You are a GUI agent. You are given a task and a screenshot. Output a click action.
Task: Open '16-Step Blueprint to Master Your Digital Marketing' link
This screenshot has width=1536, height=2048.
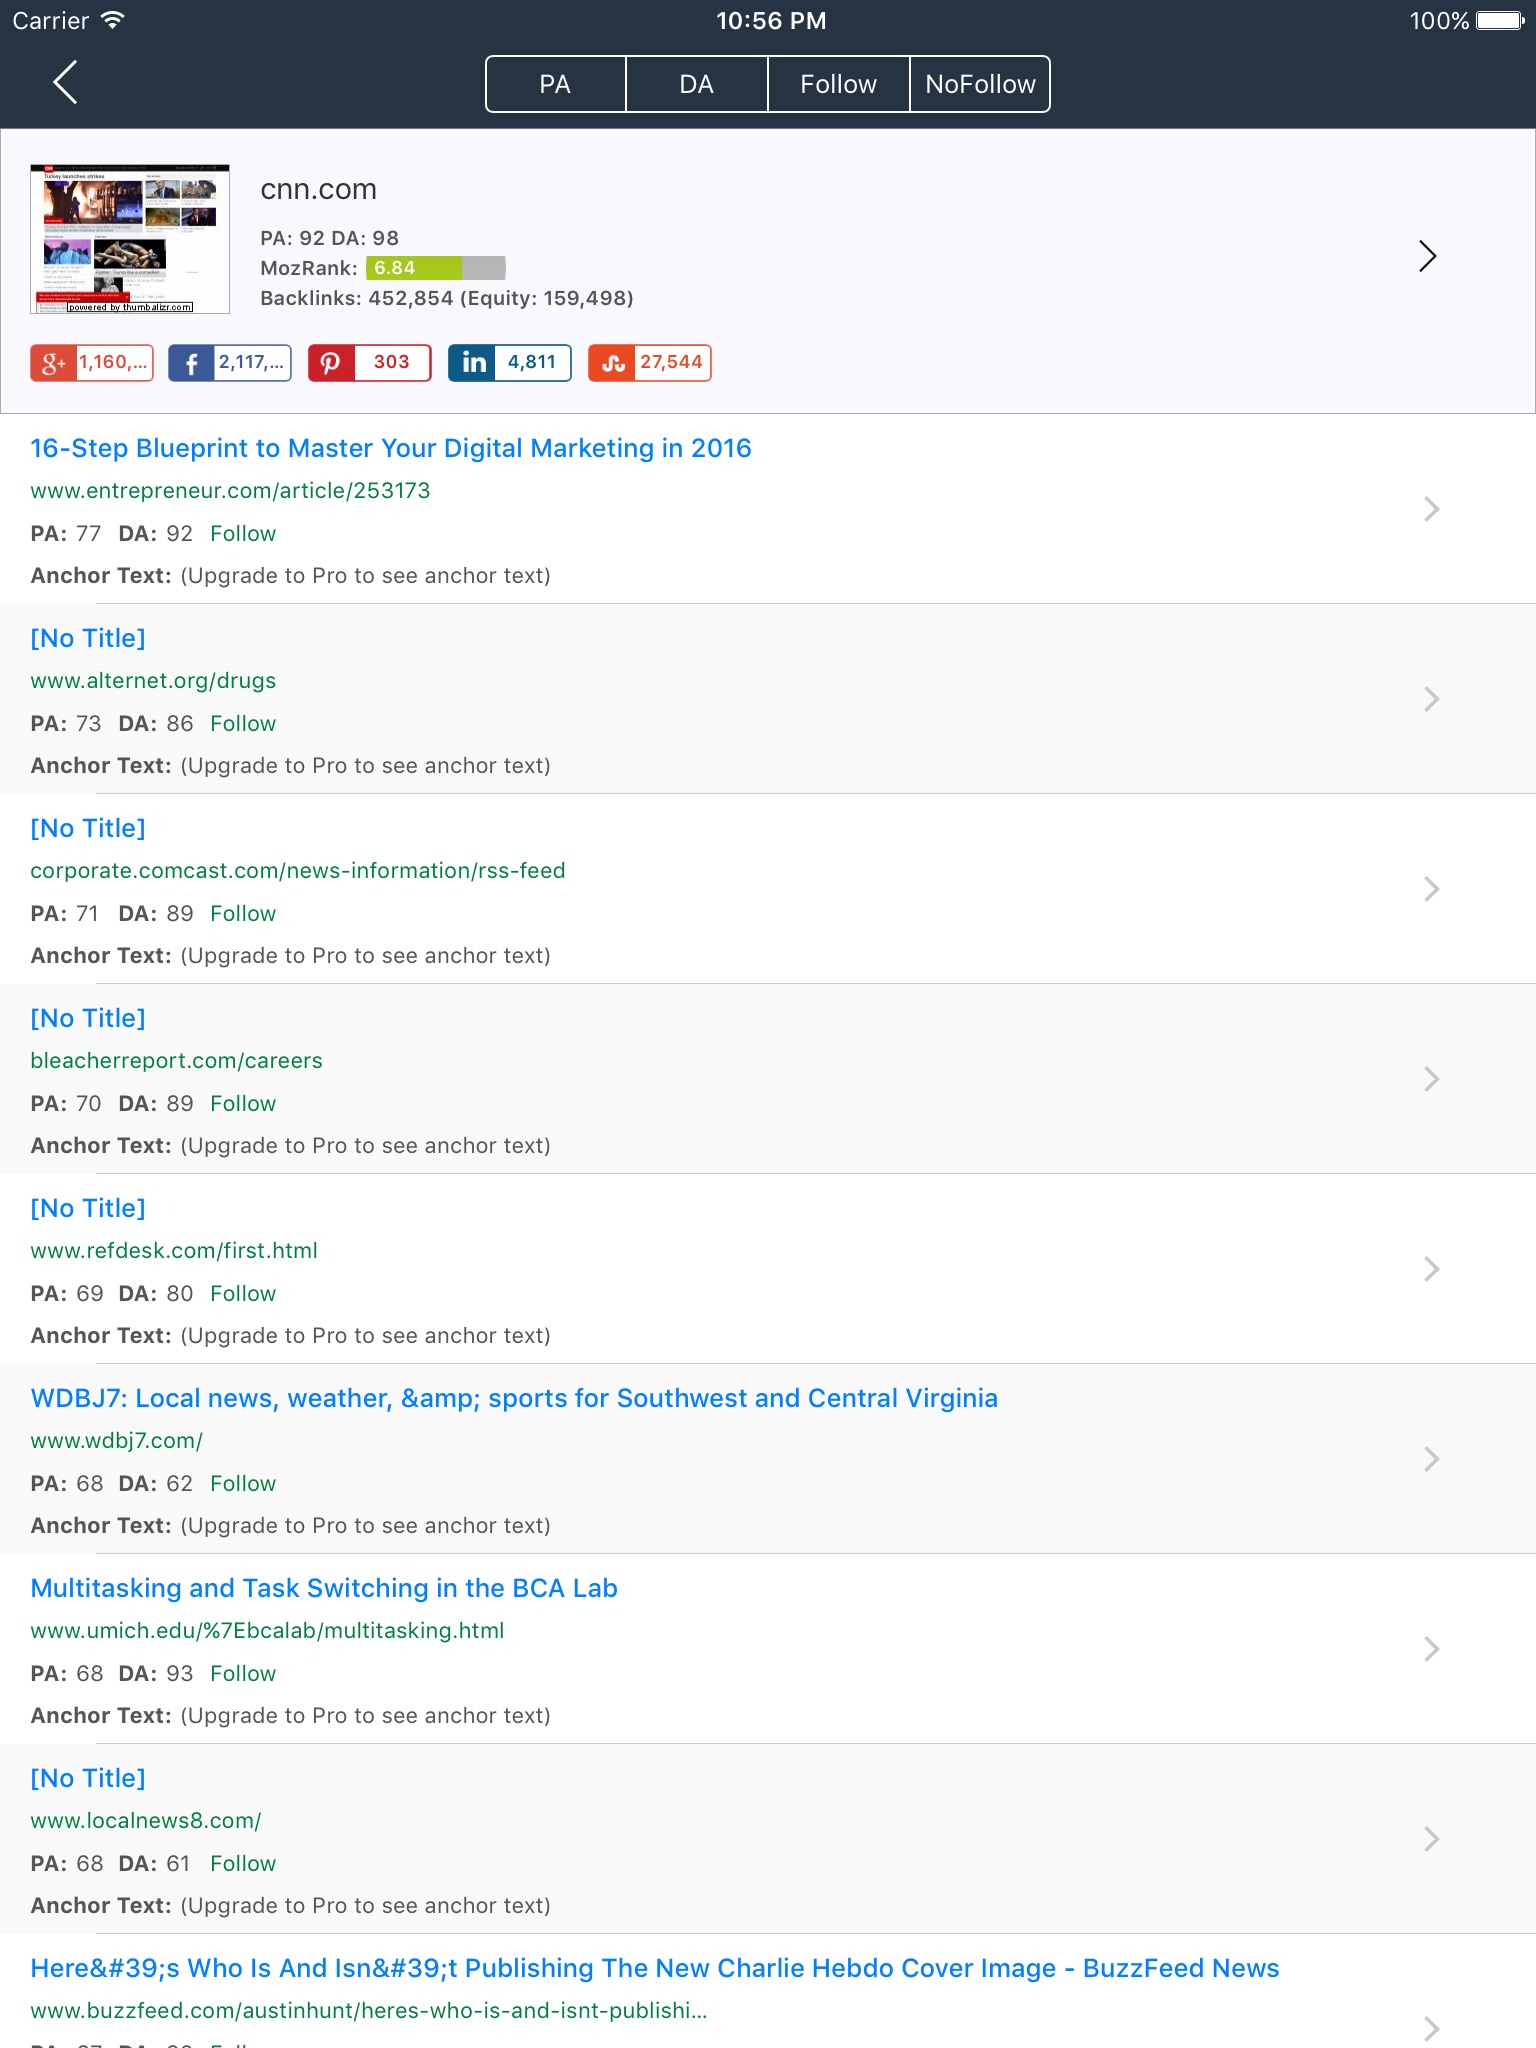pos(391,448)
